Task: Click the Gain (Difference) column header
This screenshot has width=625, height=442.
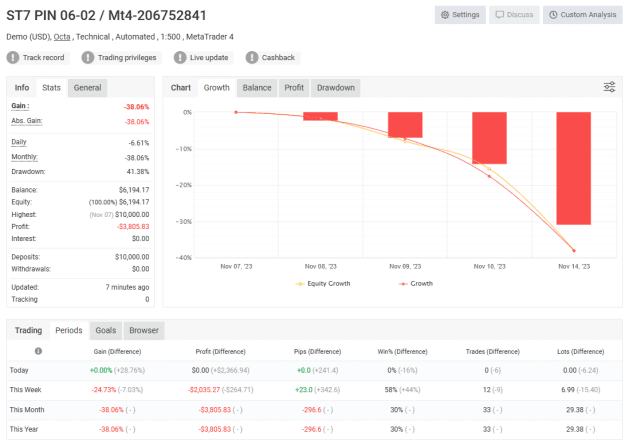Action: (117, 352)
